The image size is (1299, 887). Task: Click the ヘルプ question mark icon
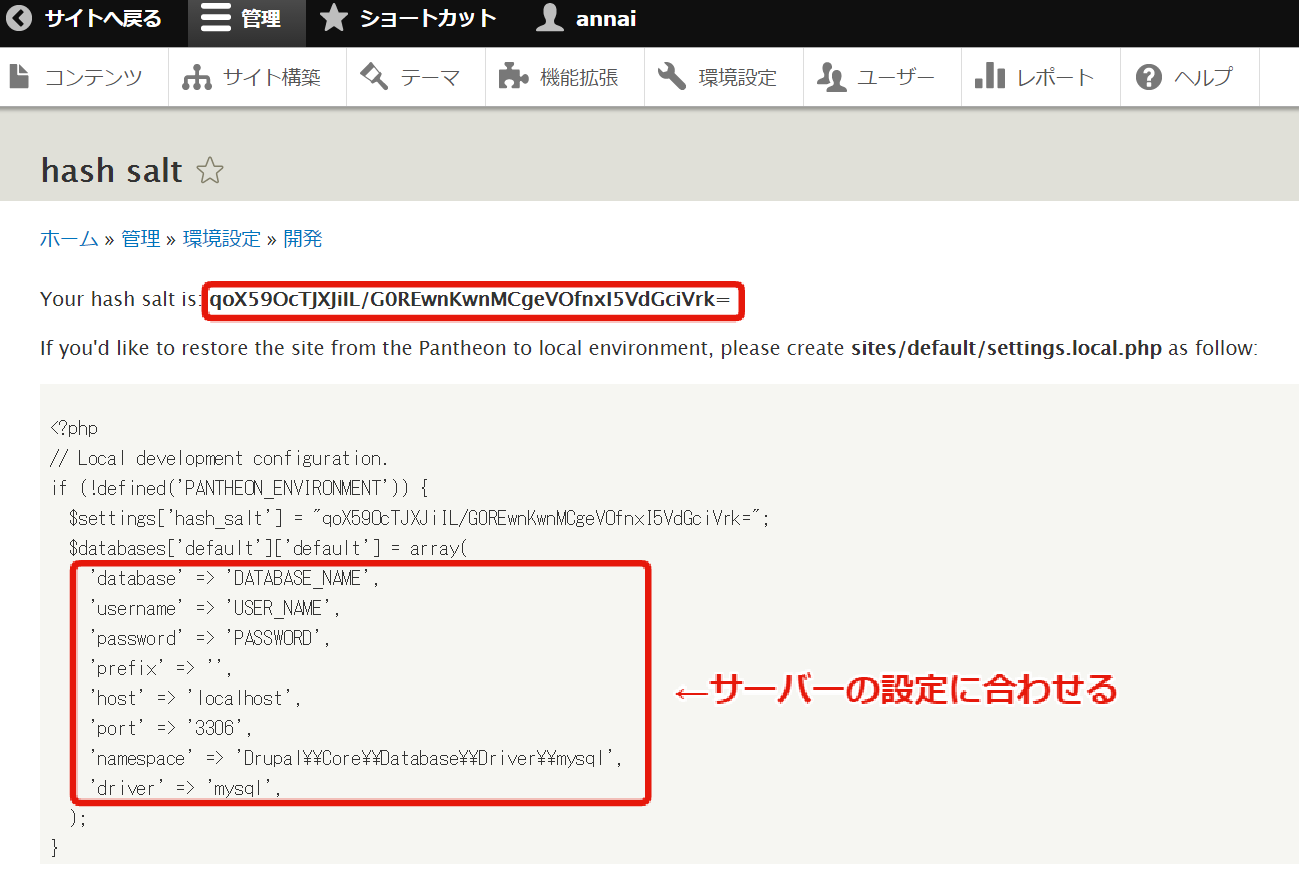coord(1150,77)
